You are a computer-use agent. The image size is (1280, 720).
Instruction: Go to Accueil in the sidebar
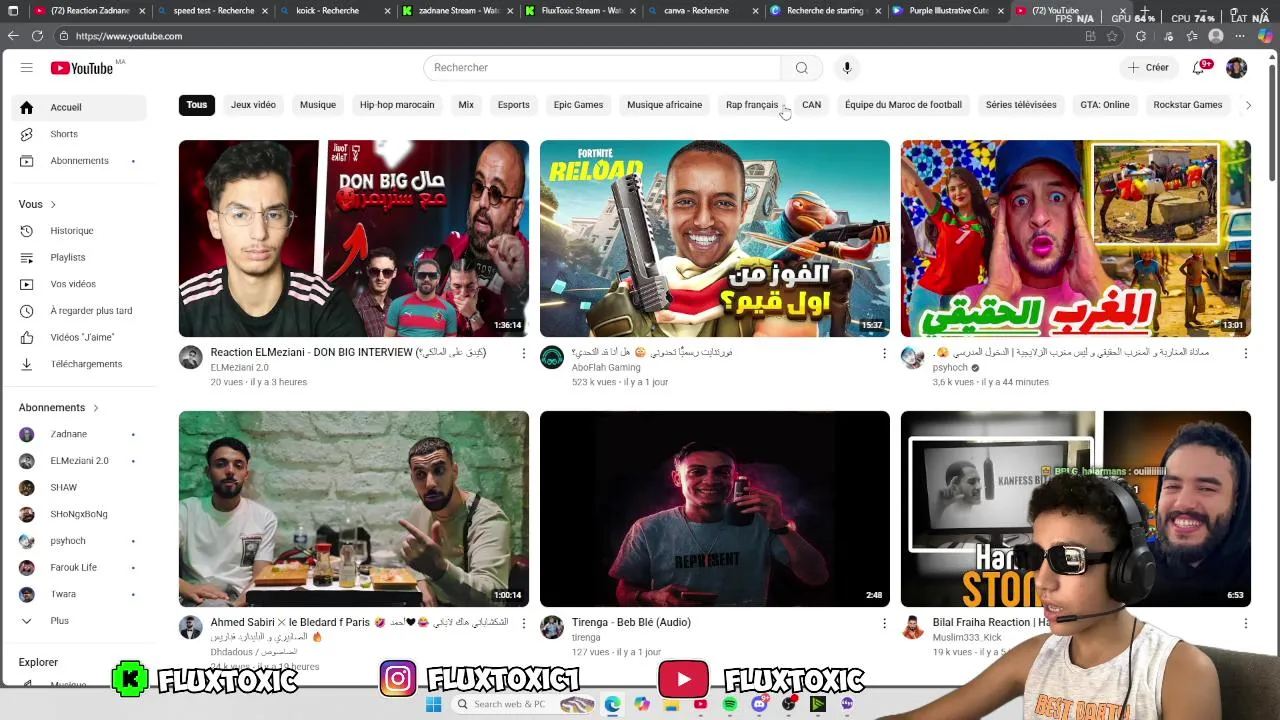point(80,107)
